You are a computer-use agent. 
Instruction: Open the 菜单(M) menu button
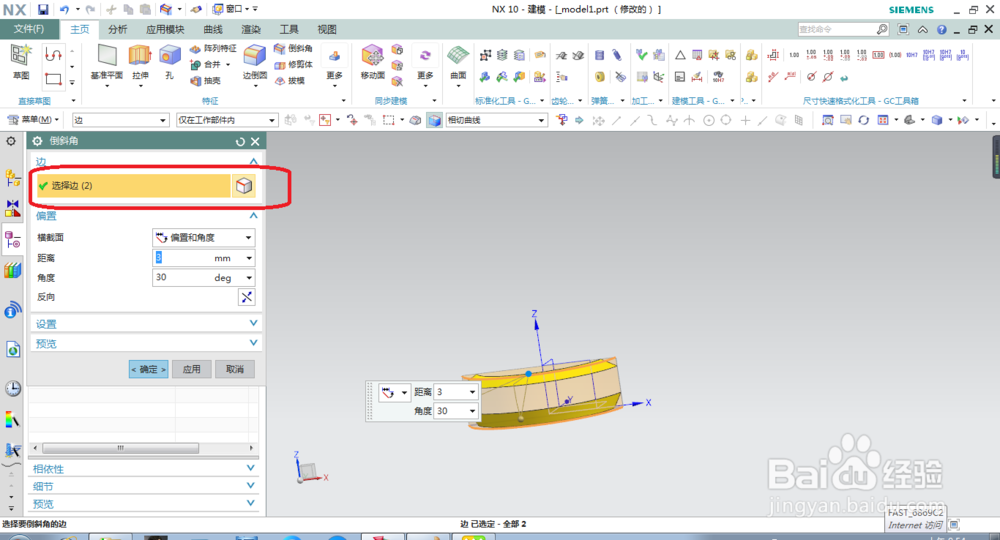[33, 120]
